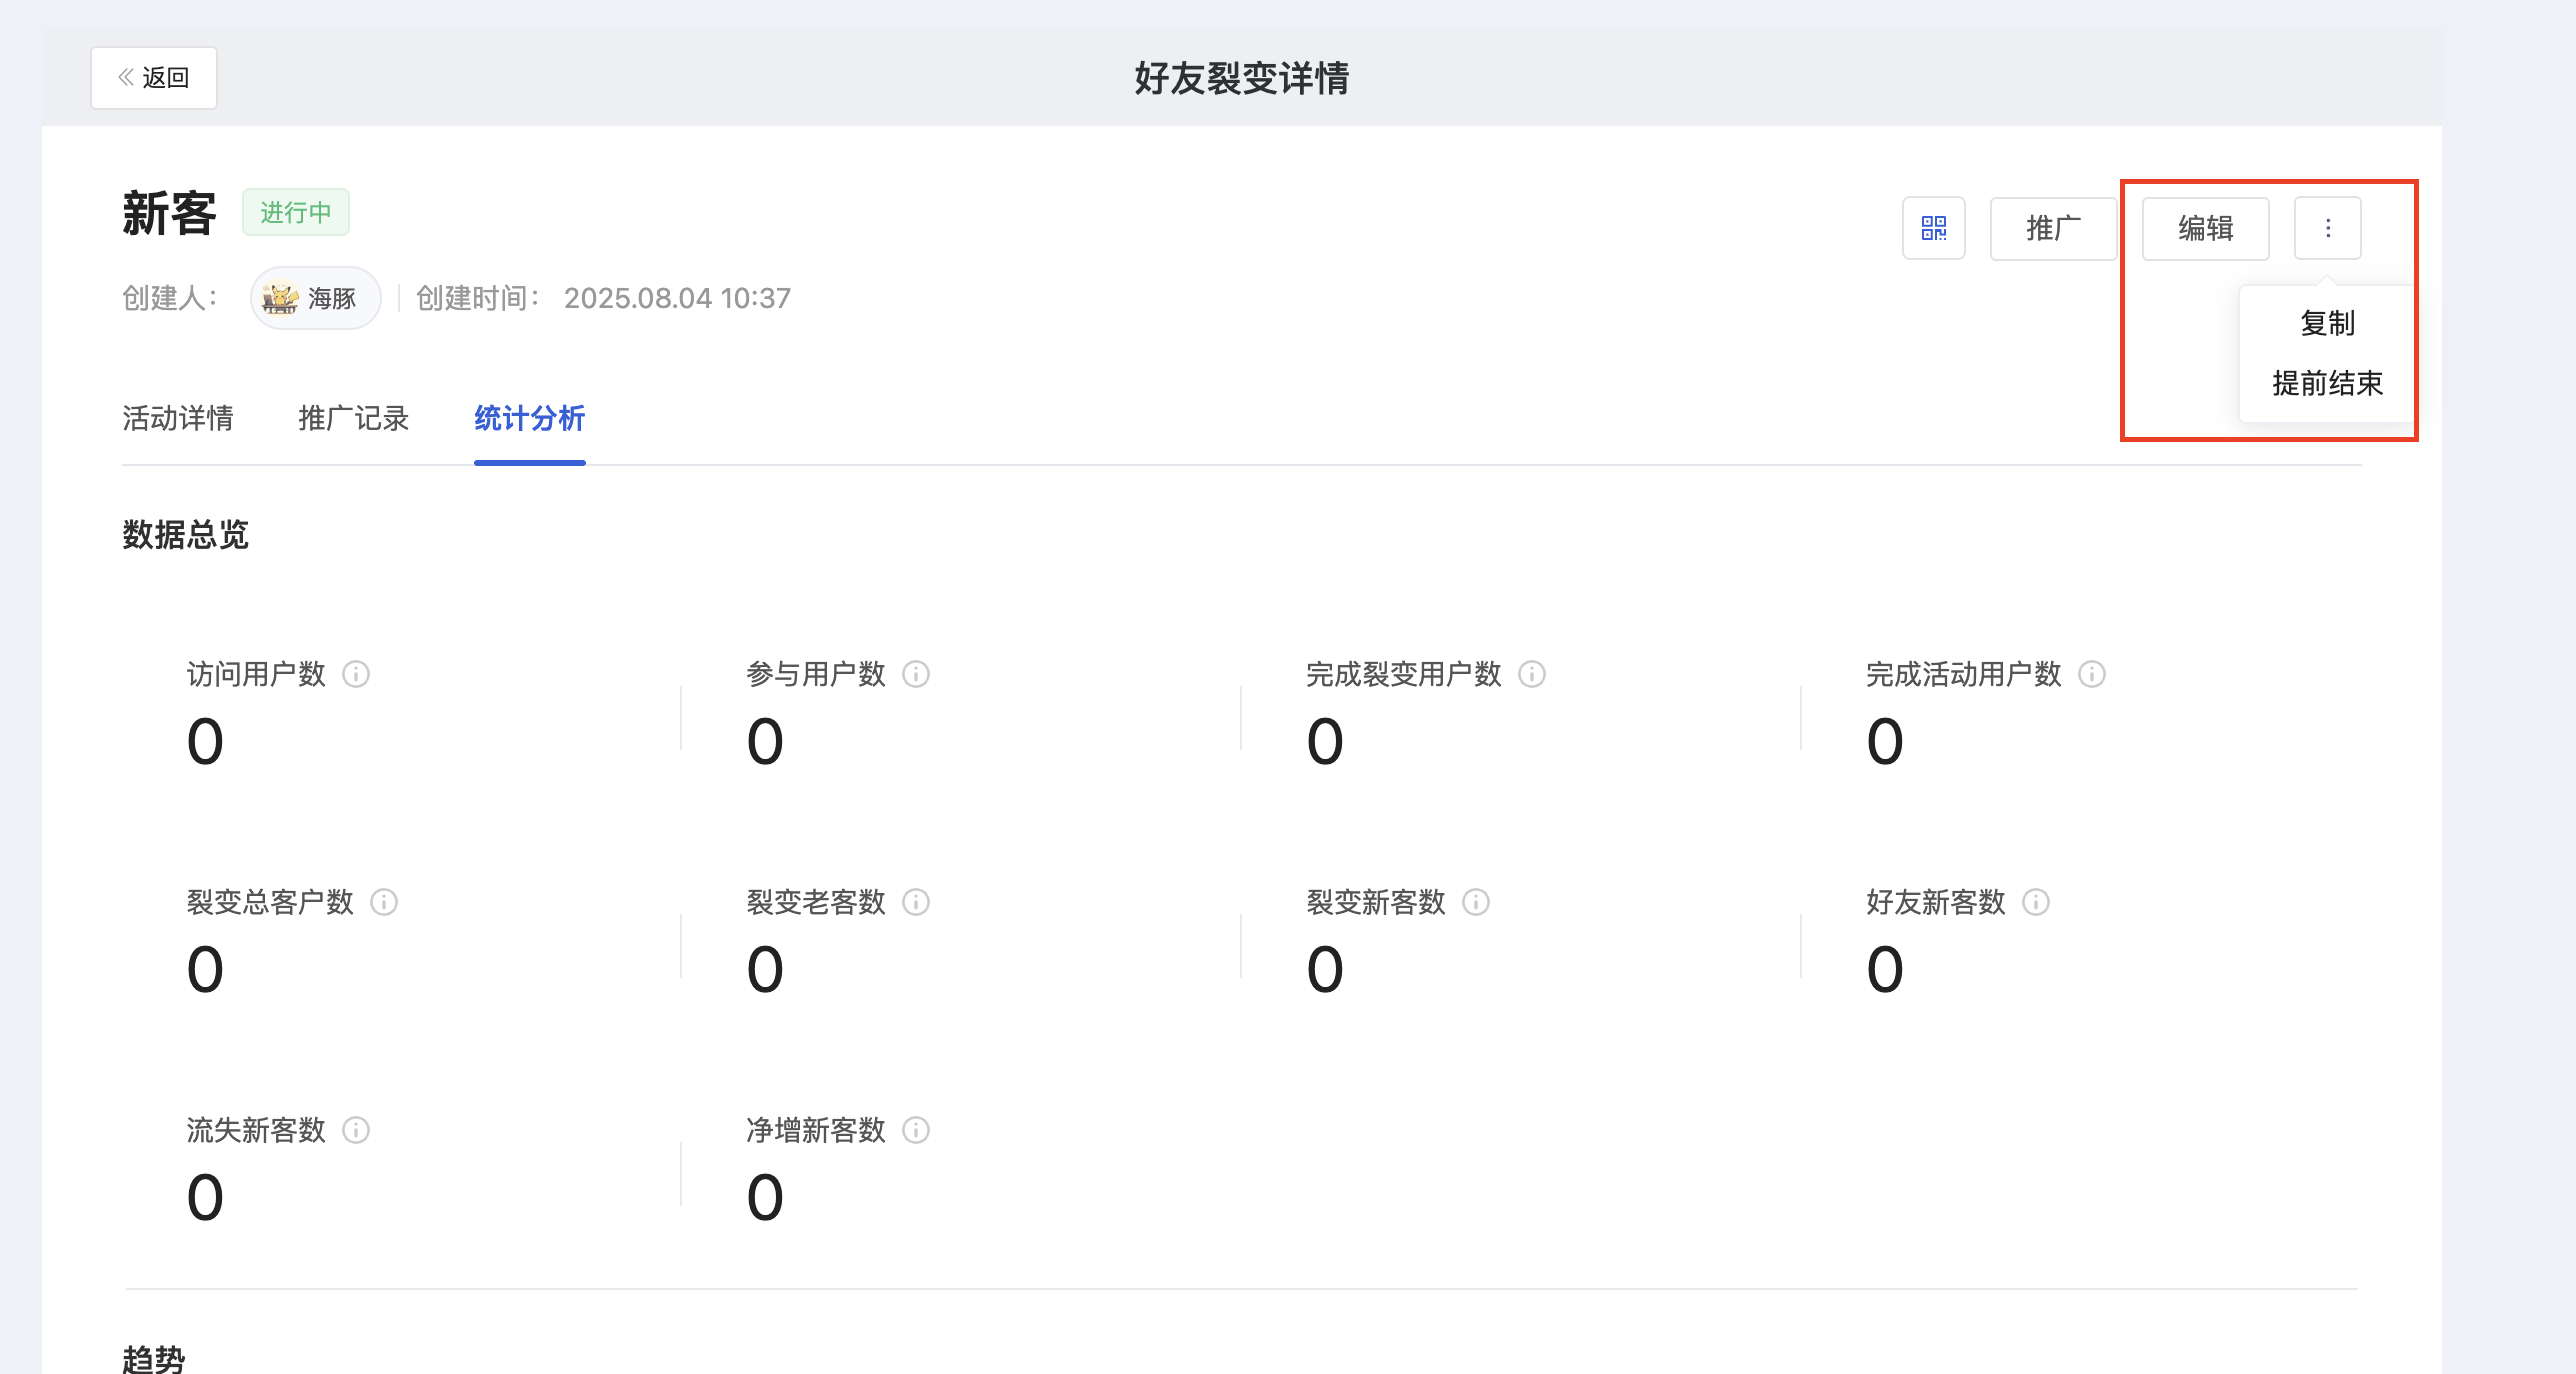This screenshot has height=1374, width=2576.
Task: Select 提前结束 from the dropdown menu
Action: pos(2327,383)
